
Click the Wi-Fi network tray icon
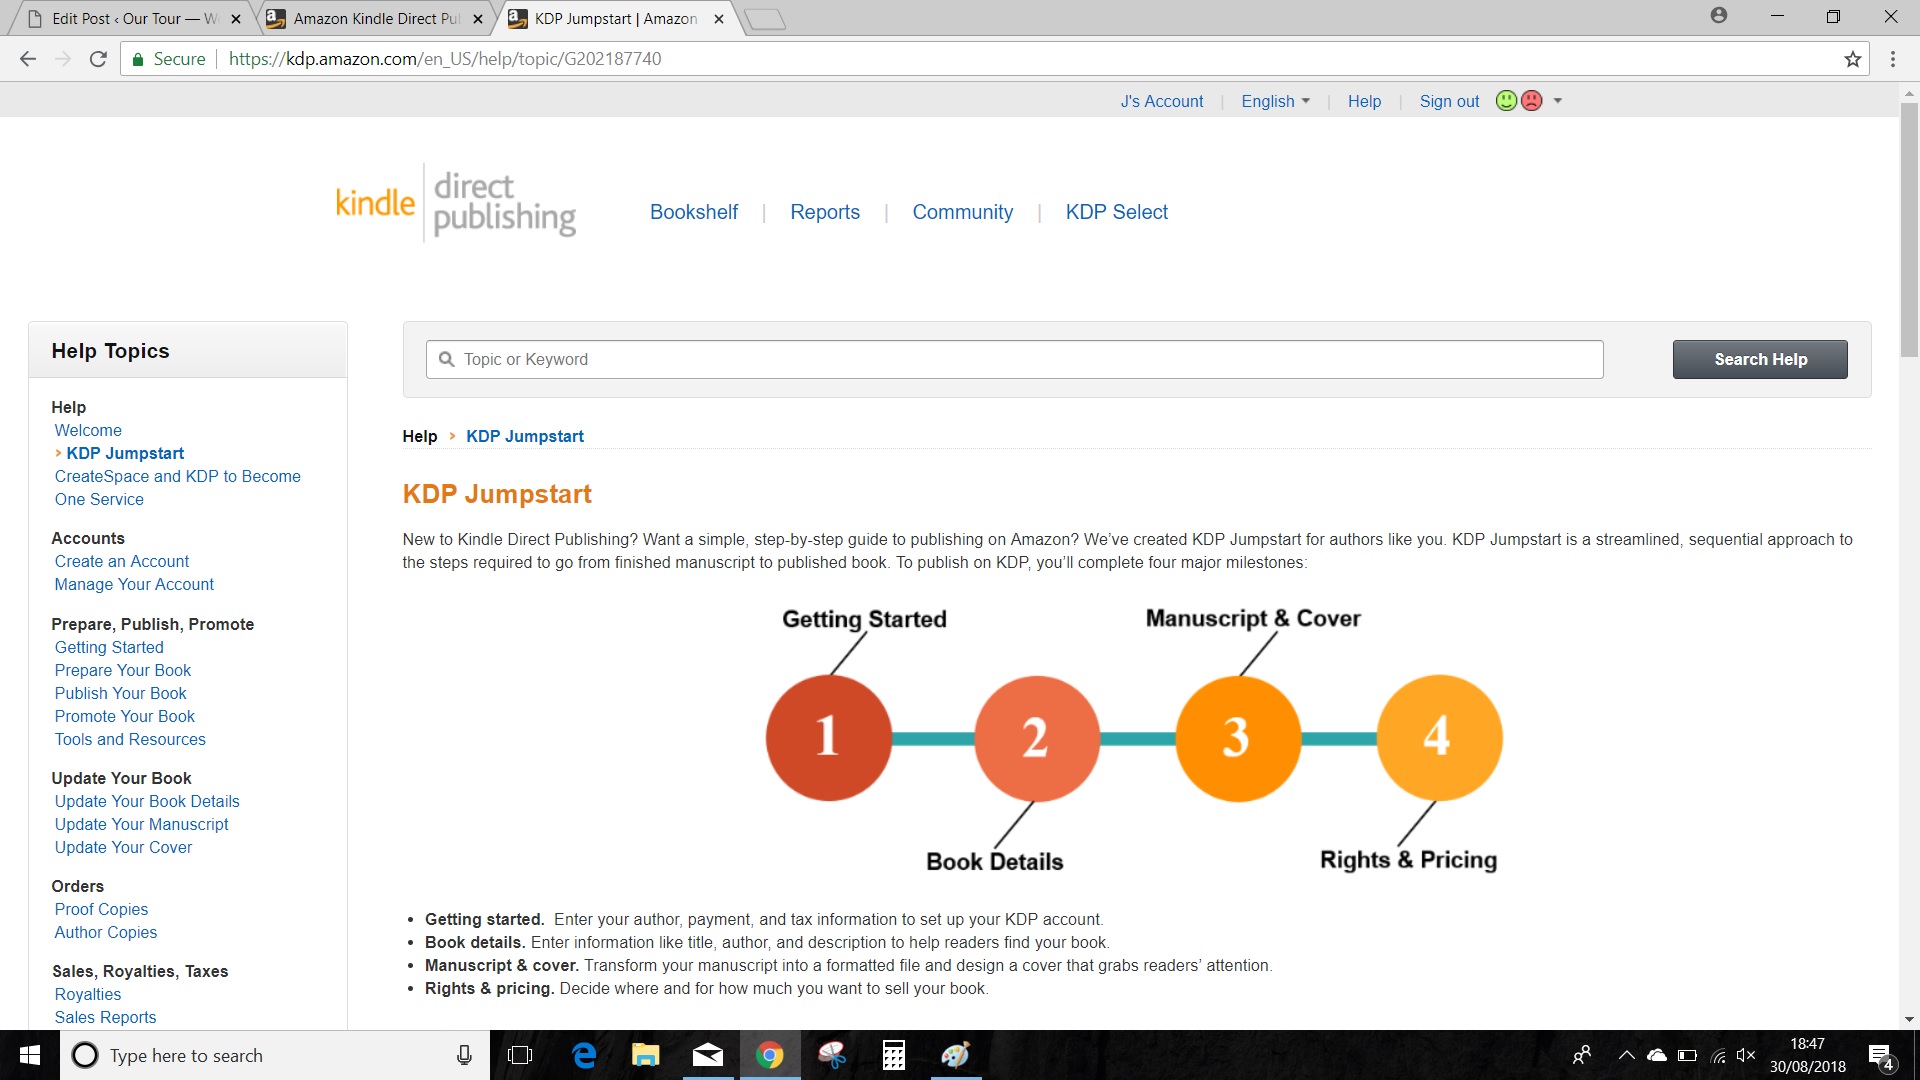1718,1055
